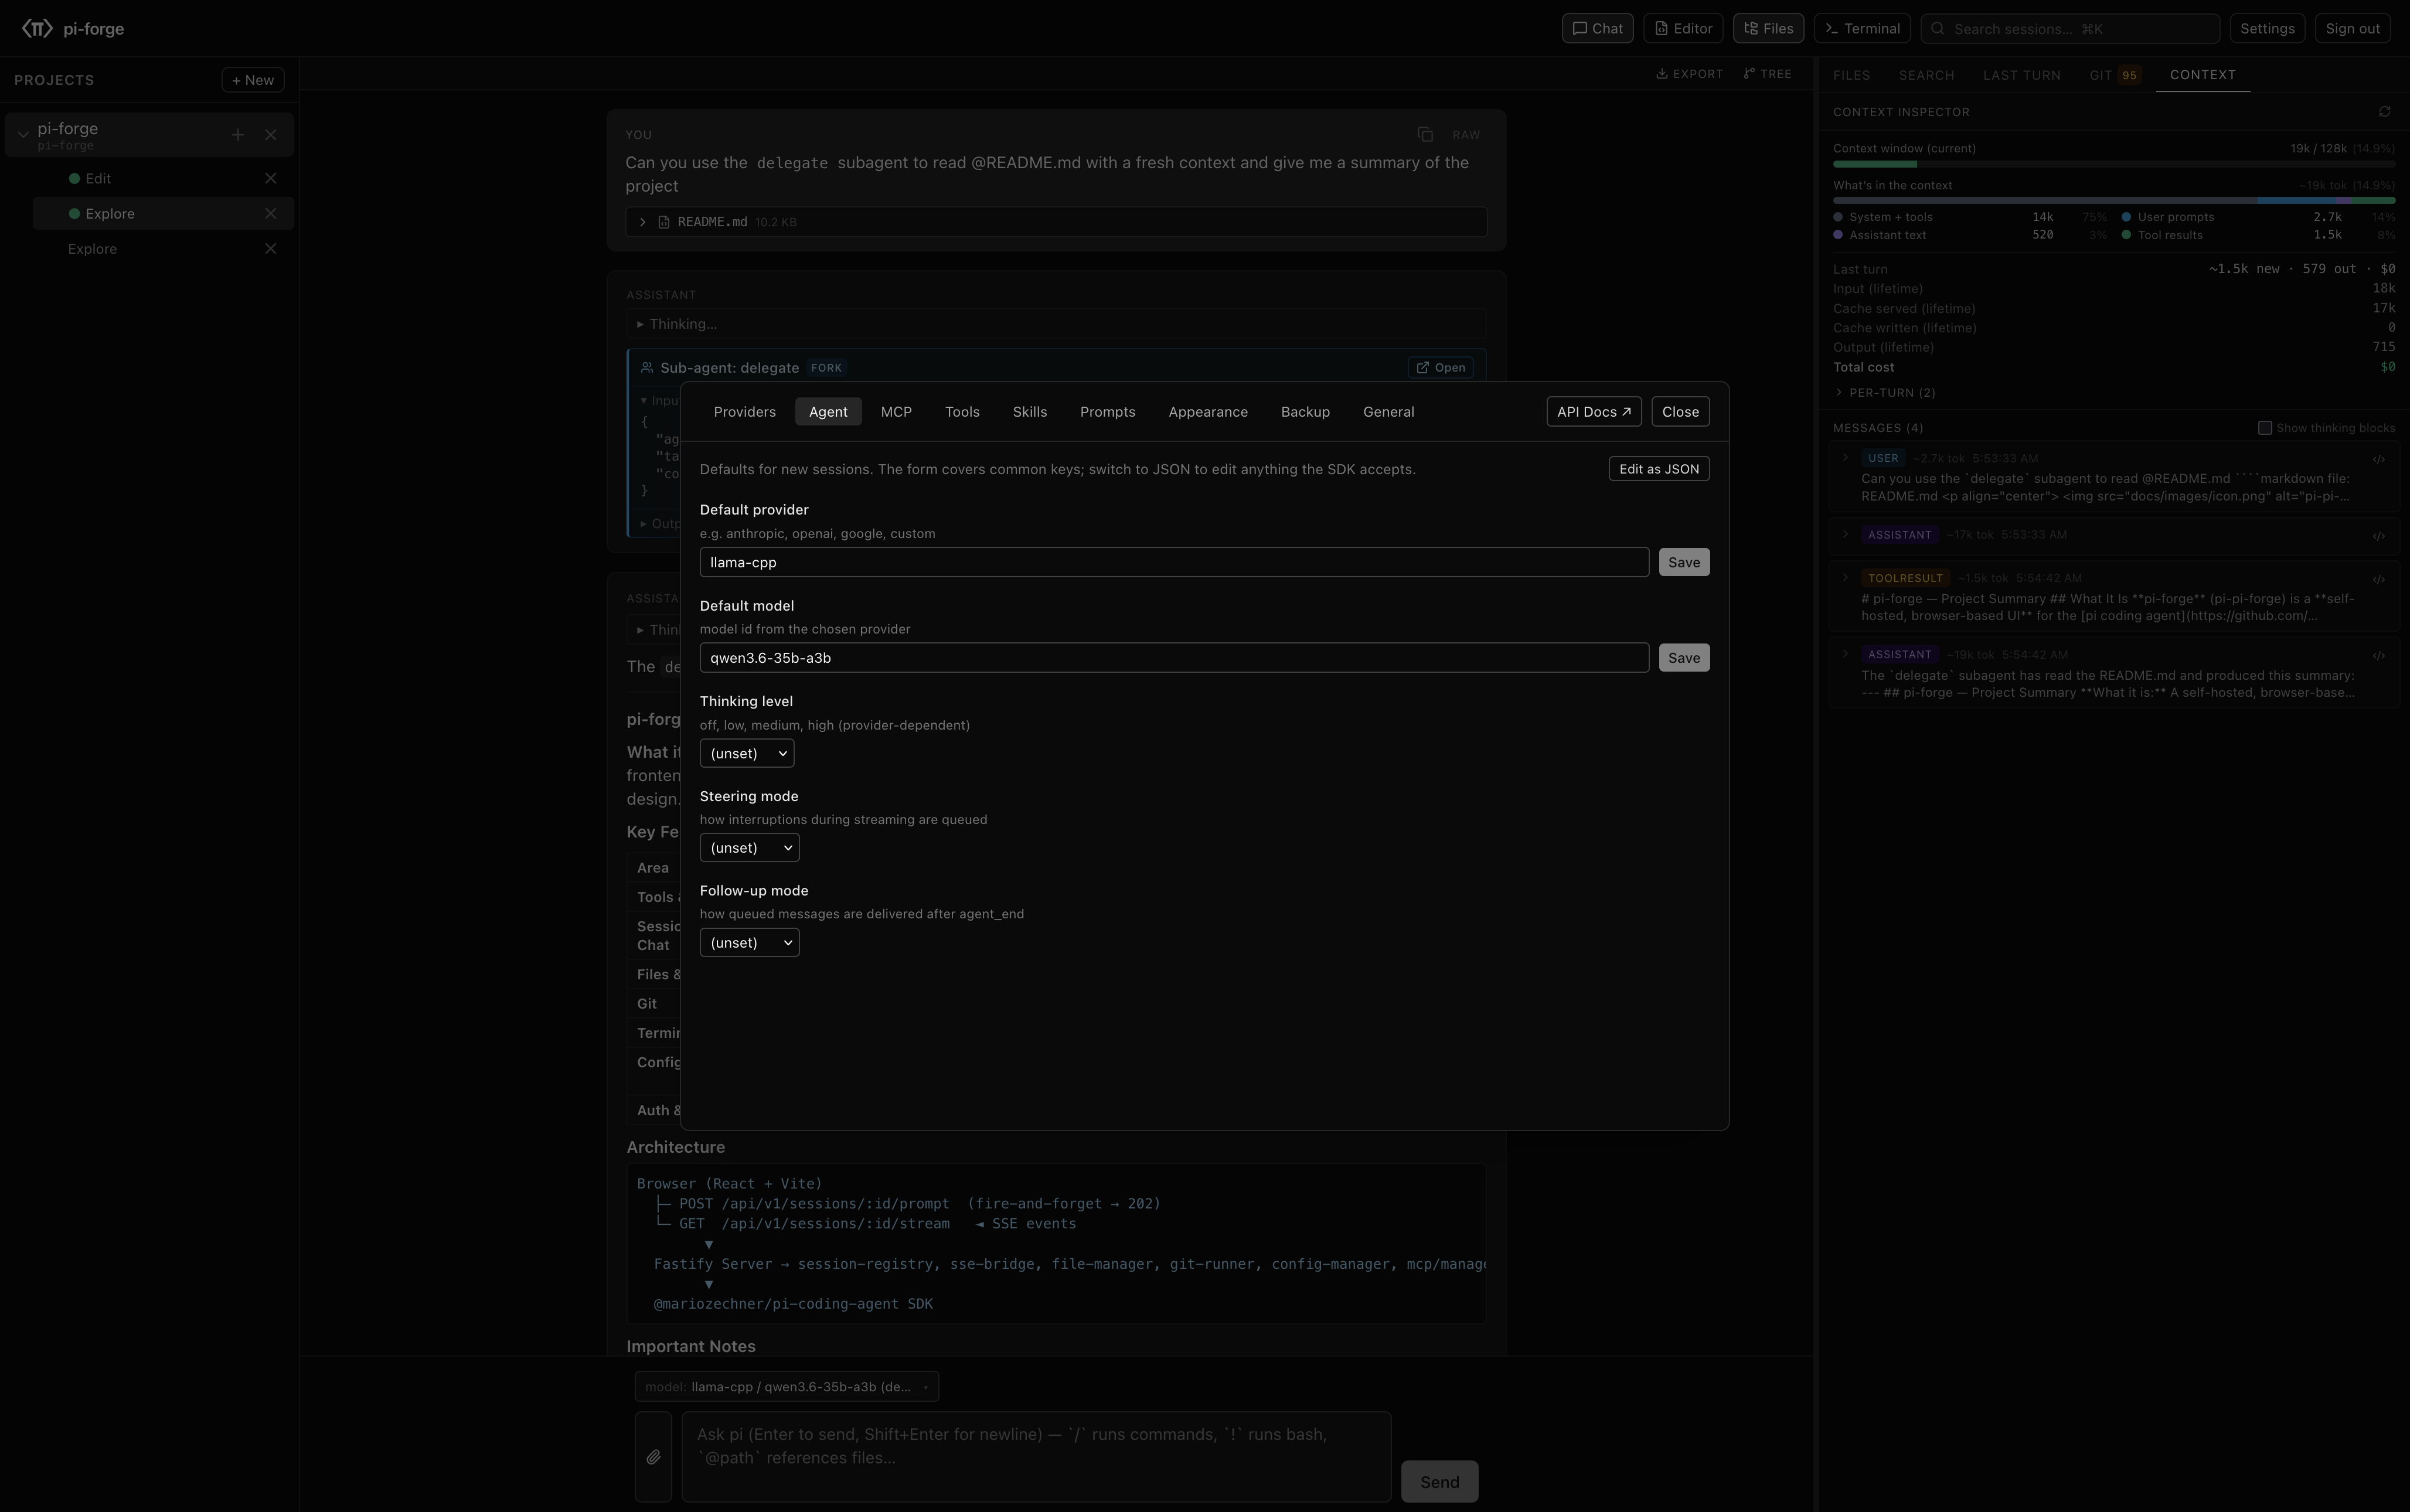Click the pi-forge logo icon

37,28
